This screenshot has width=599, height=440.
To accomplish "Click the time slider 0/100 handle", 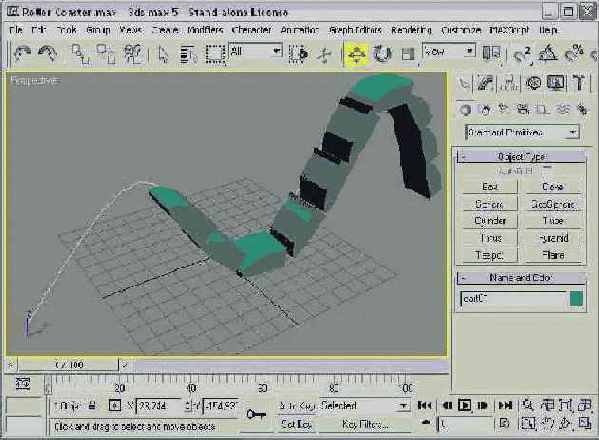I will (68, 365).
